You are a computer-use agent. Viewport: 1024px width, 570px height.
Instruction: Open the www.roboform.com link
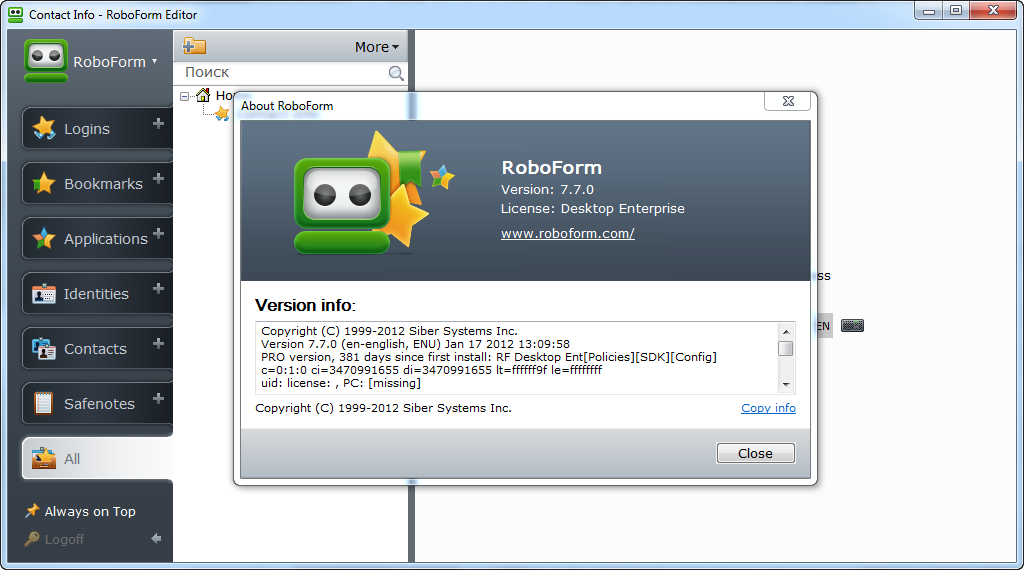coord(568,233)
